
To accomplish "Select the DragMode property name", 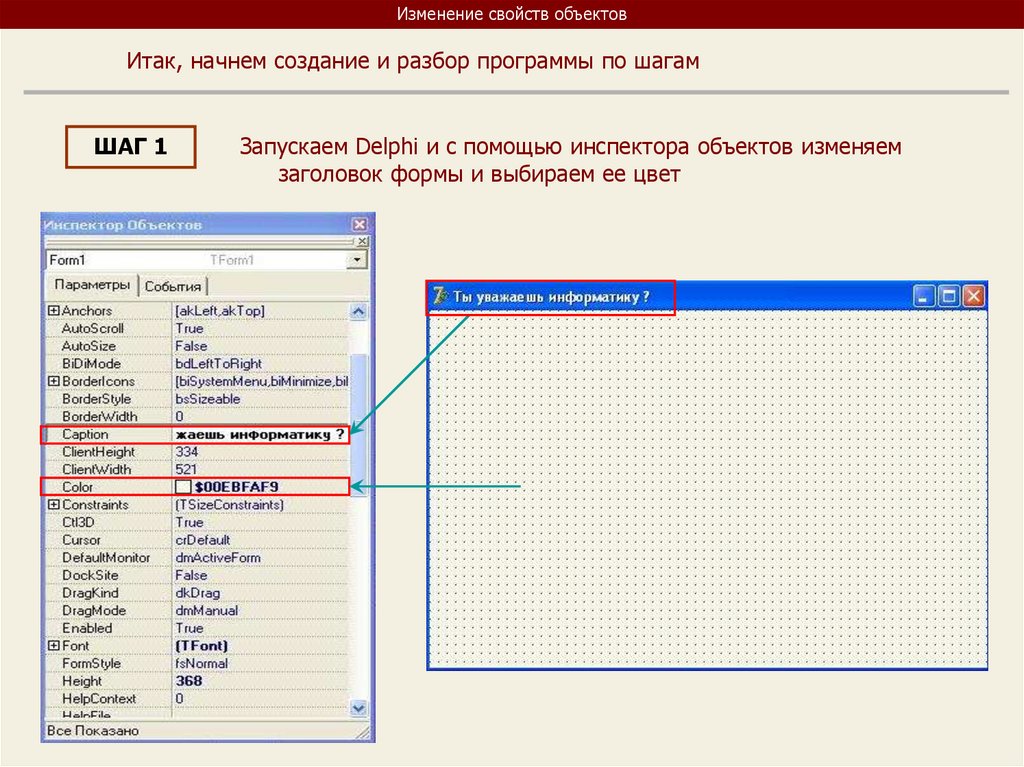I will coord(94,611).
